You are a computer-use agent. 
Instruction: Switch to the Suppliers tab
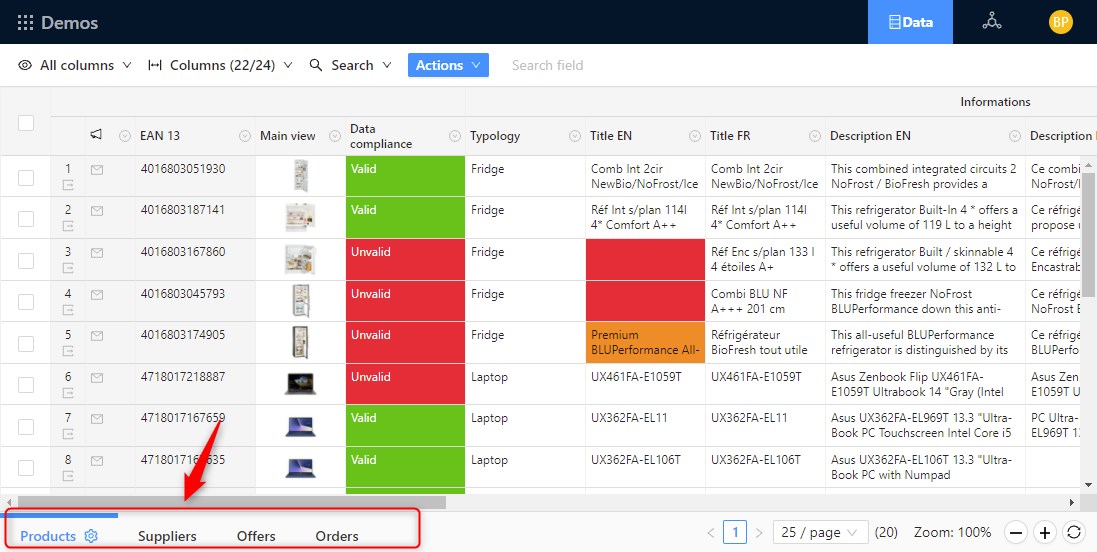coord(167,536)
